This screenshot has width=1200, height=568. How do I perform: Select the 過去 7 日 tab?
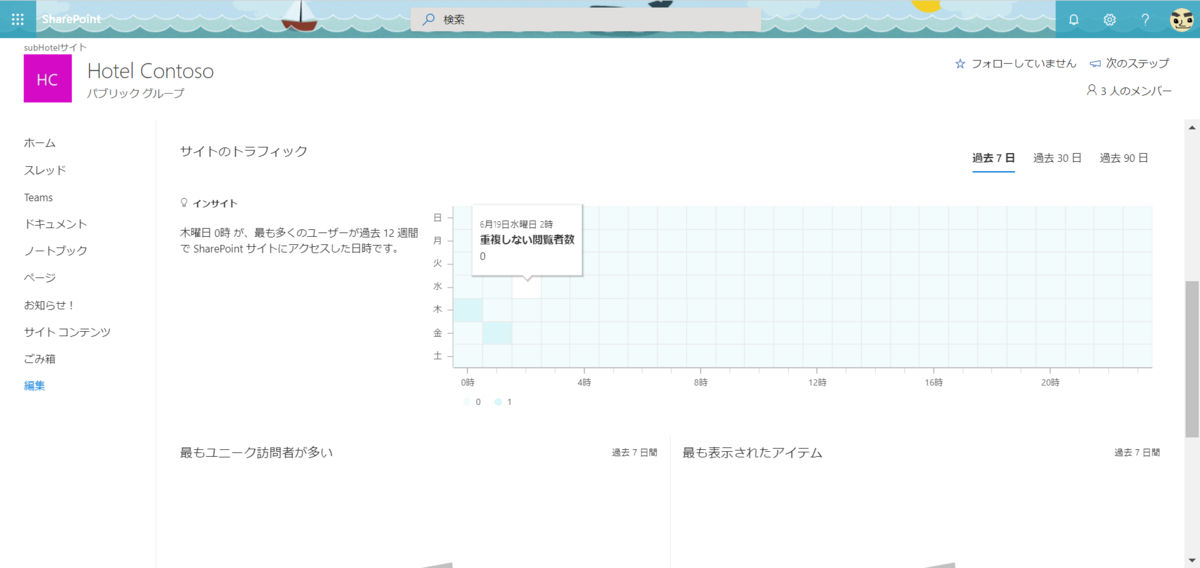tap(993, 158)
